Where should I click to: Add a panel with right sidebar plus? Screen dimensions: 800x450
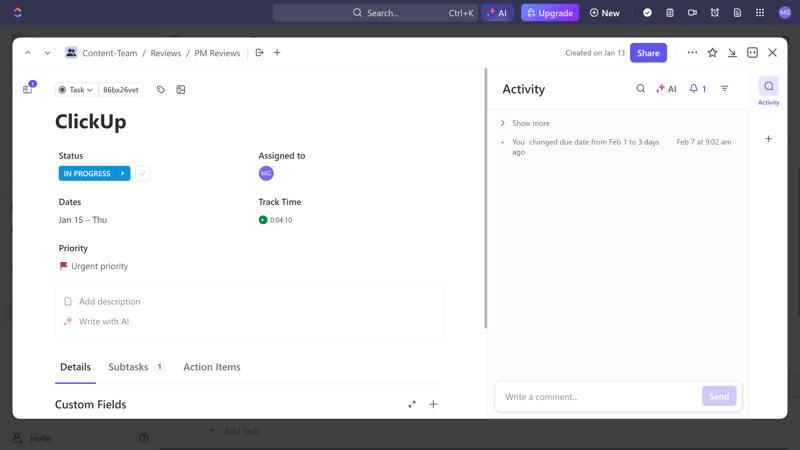tap(768, 139)
